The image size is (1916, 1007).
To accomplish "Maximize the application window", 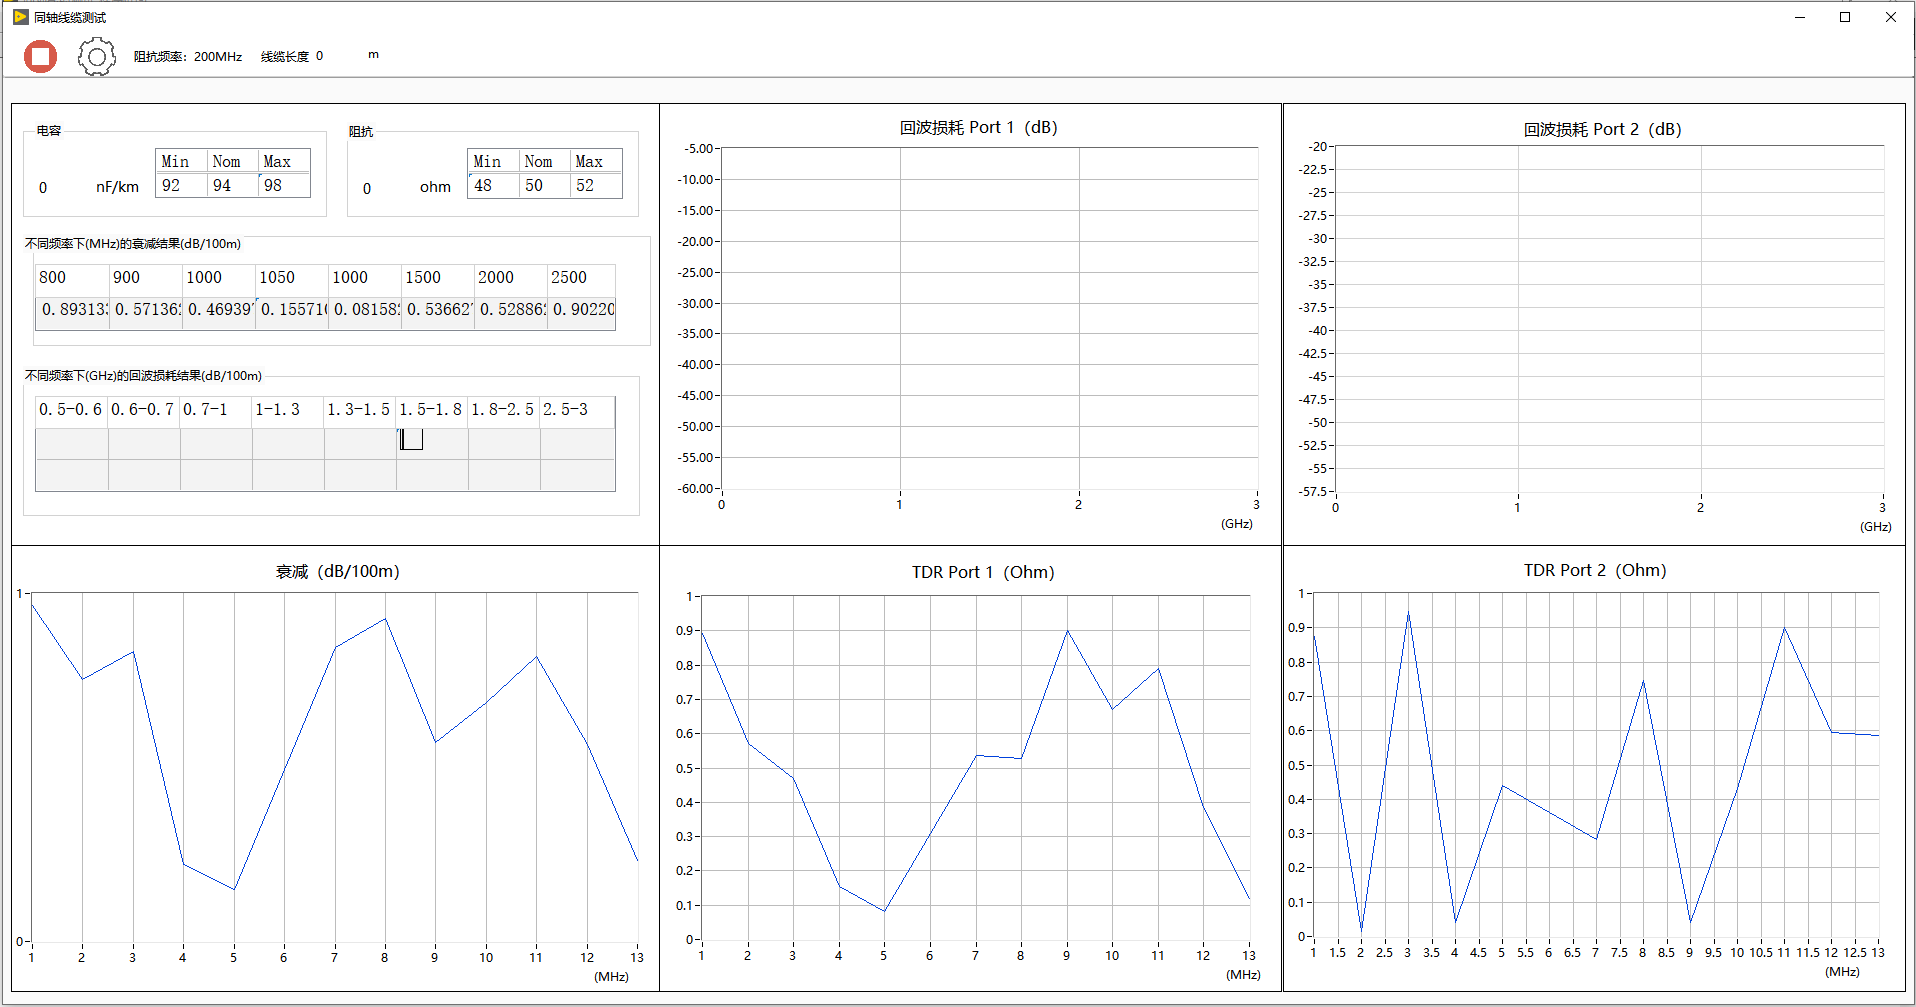I will click(x=1845, y=17).
